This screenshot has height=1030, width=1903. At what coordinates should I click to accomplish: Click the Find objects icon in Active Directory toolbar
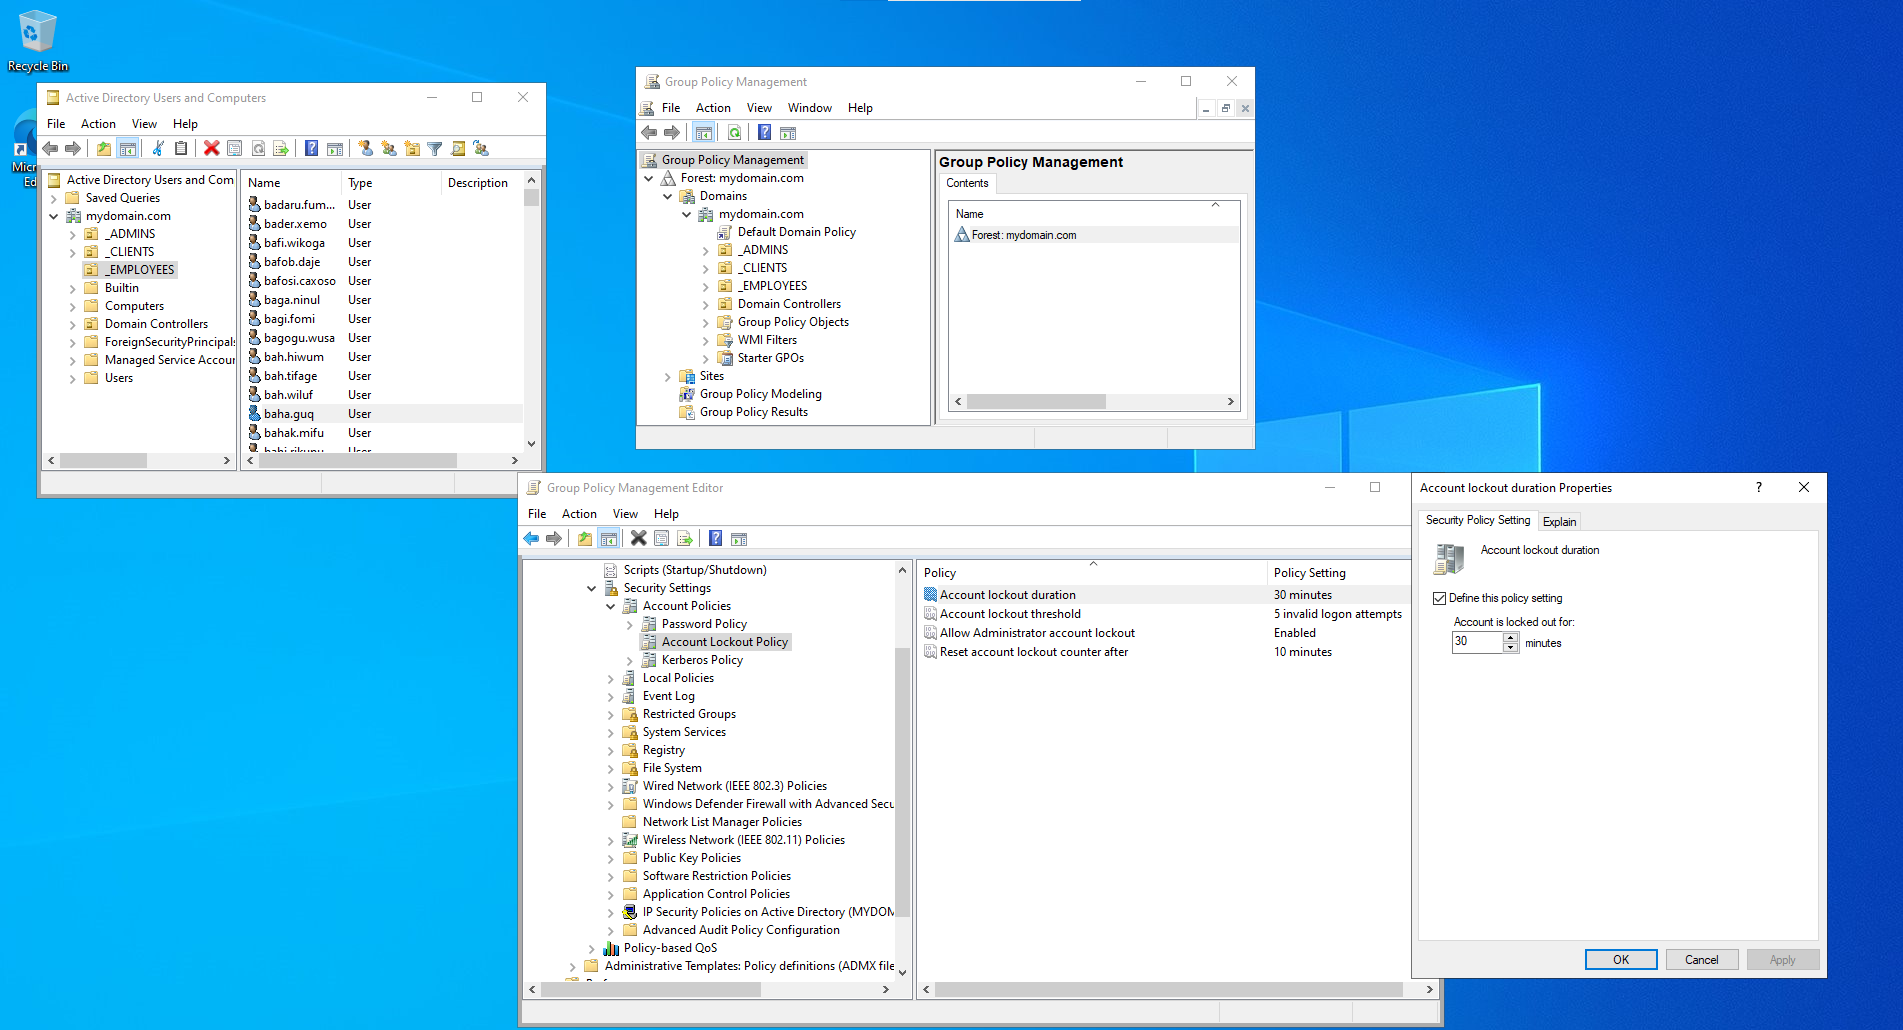tap(458, 149)
